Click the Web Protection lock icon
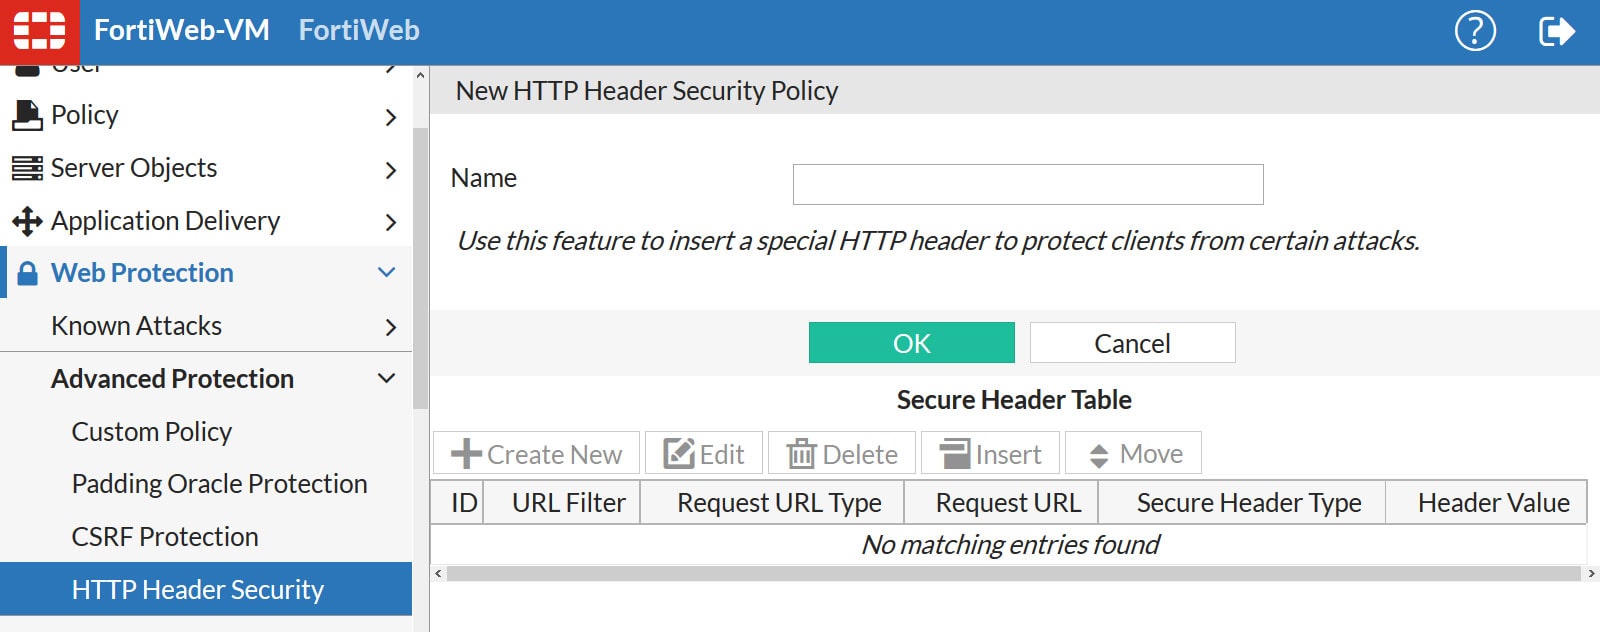The height and width of the screenshot is (632, 1600). pyautogui.click(x=28, y=273)
